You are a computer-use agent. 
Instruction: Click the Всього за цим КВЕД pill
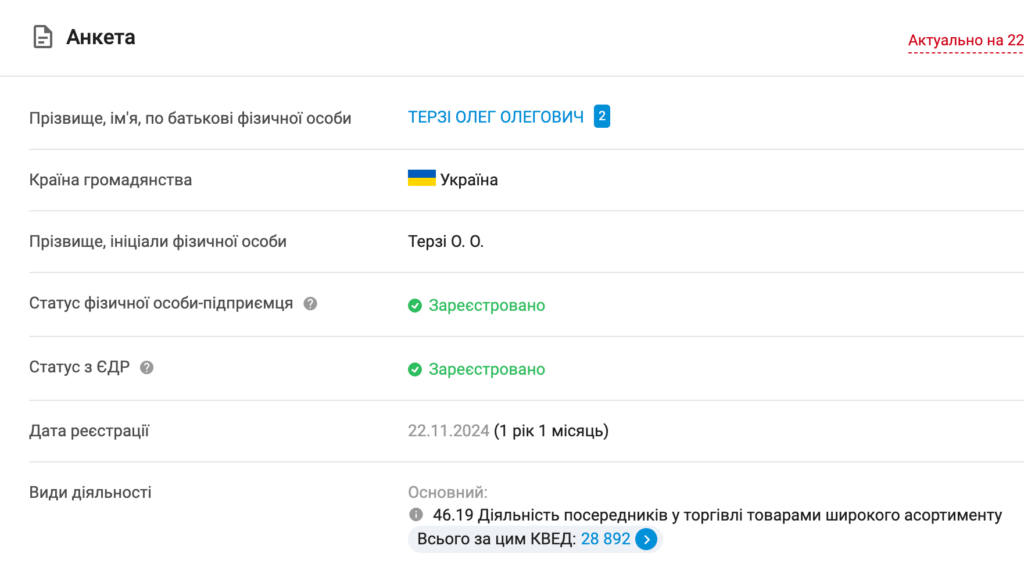point(495,540)
